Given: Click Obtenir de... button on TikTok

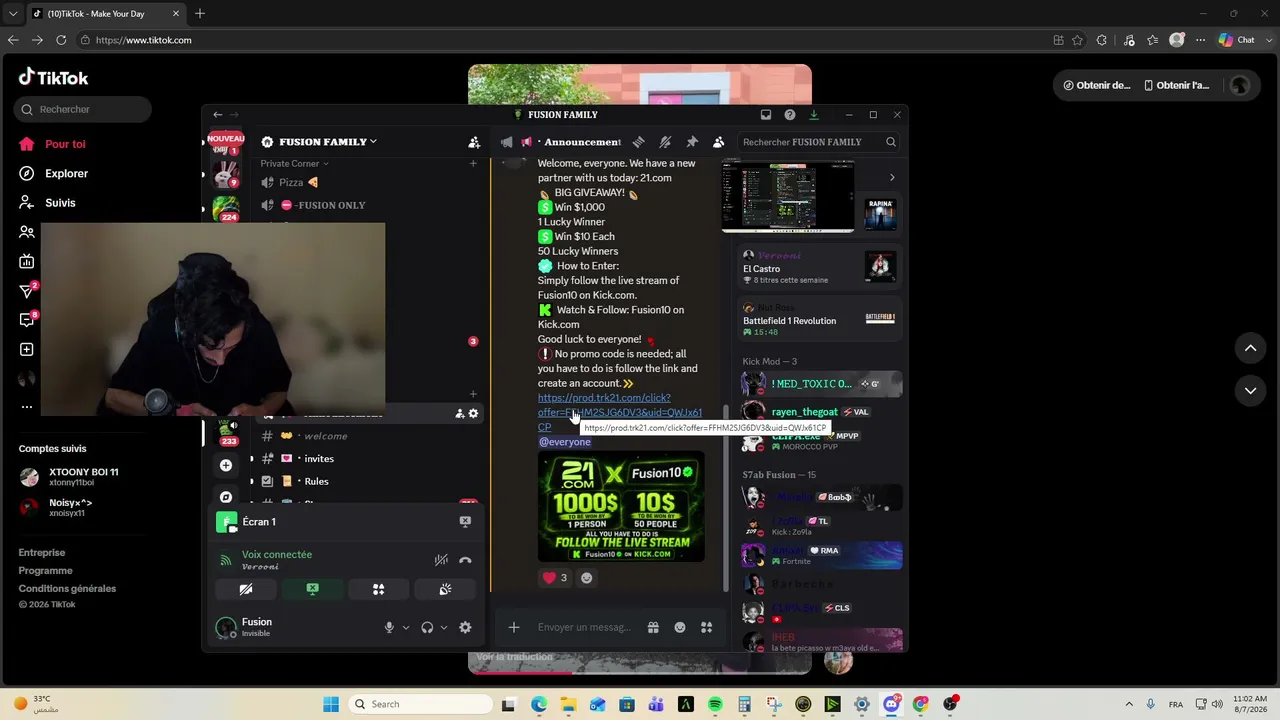Looking at the screenshot, I should coord(1097,85).
